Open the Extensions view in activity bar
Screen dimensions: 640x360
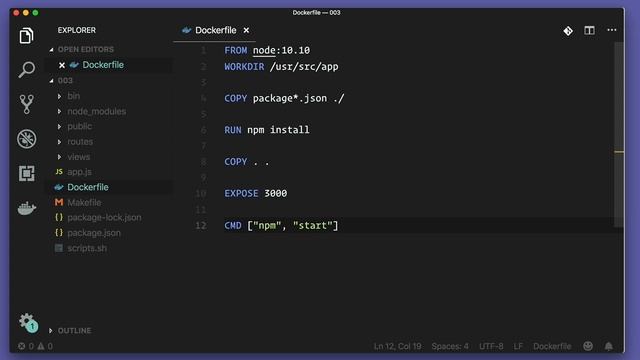pos(27,173)
